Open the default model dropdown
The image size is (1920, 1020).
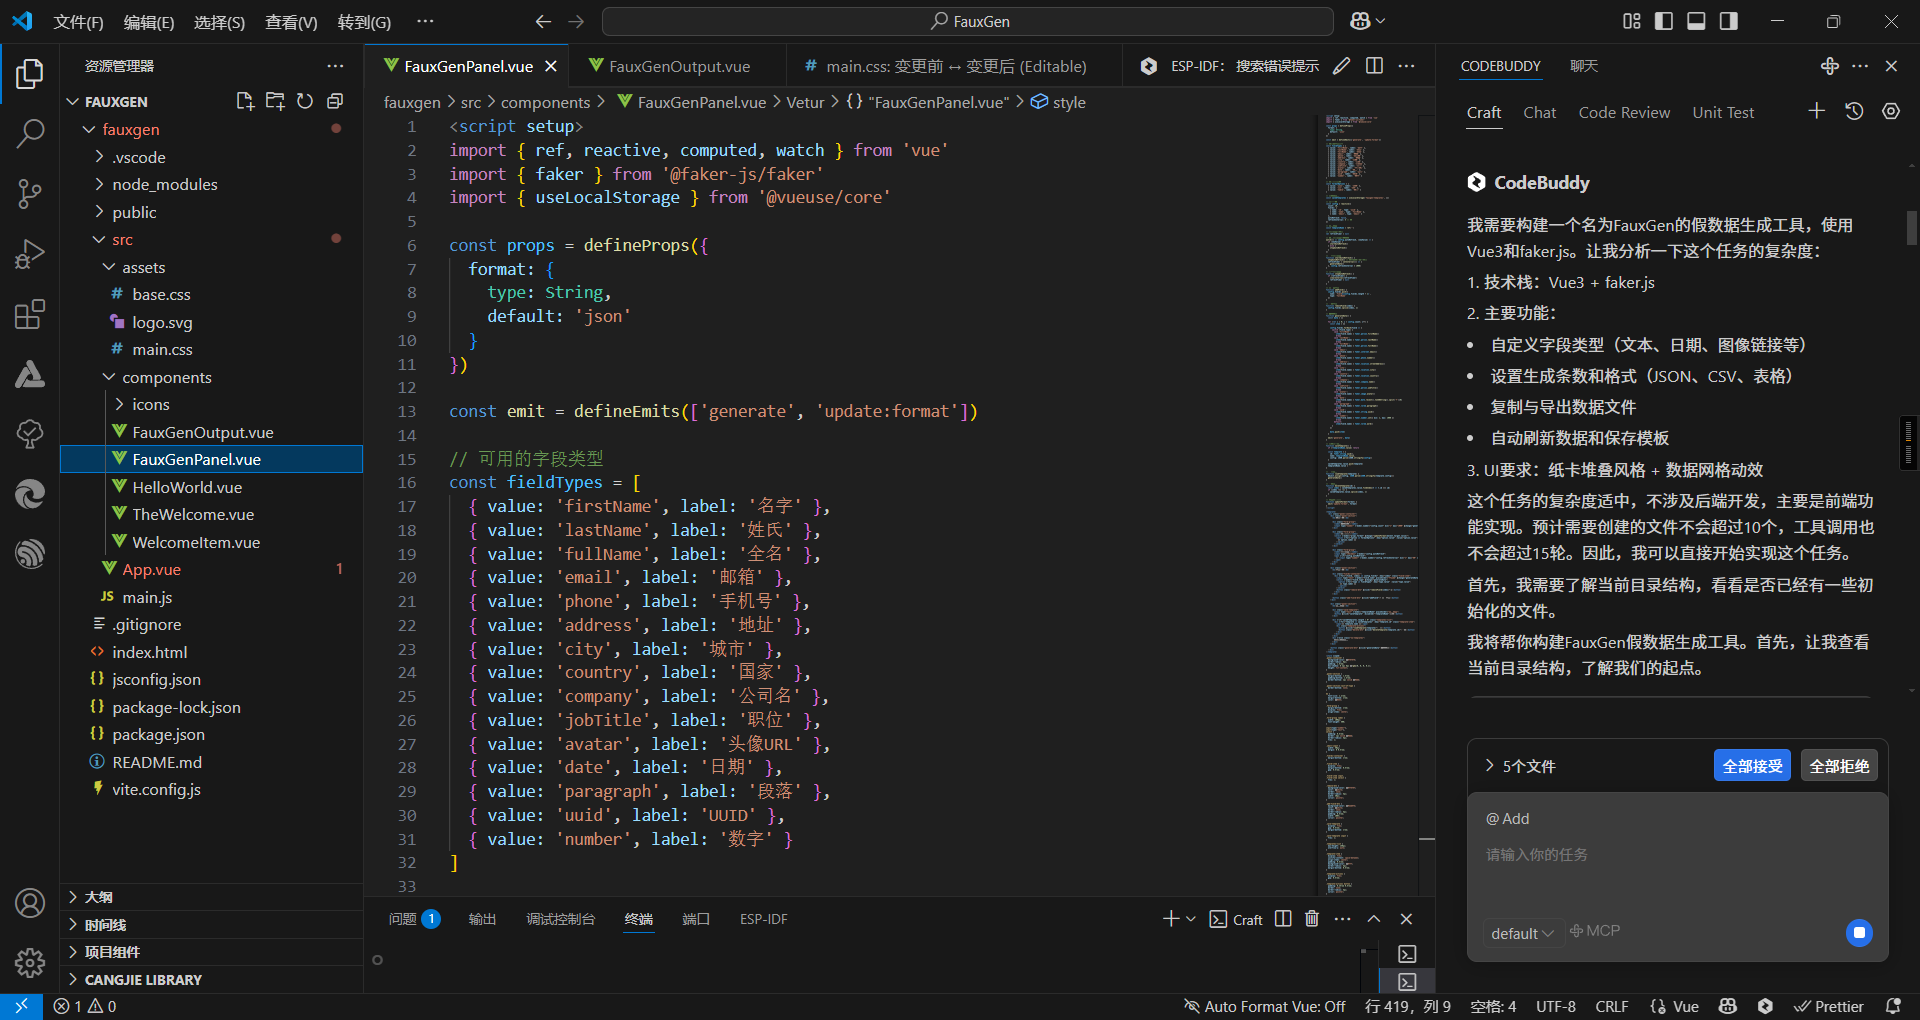[1522, 933]
